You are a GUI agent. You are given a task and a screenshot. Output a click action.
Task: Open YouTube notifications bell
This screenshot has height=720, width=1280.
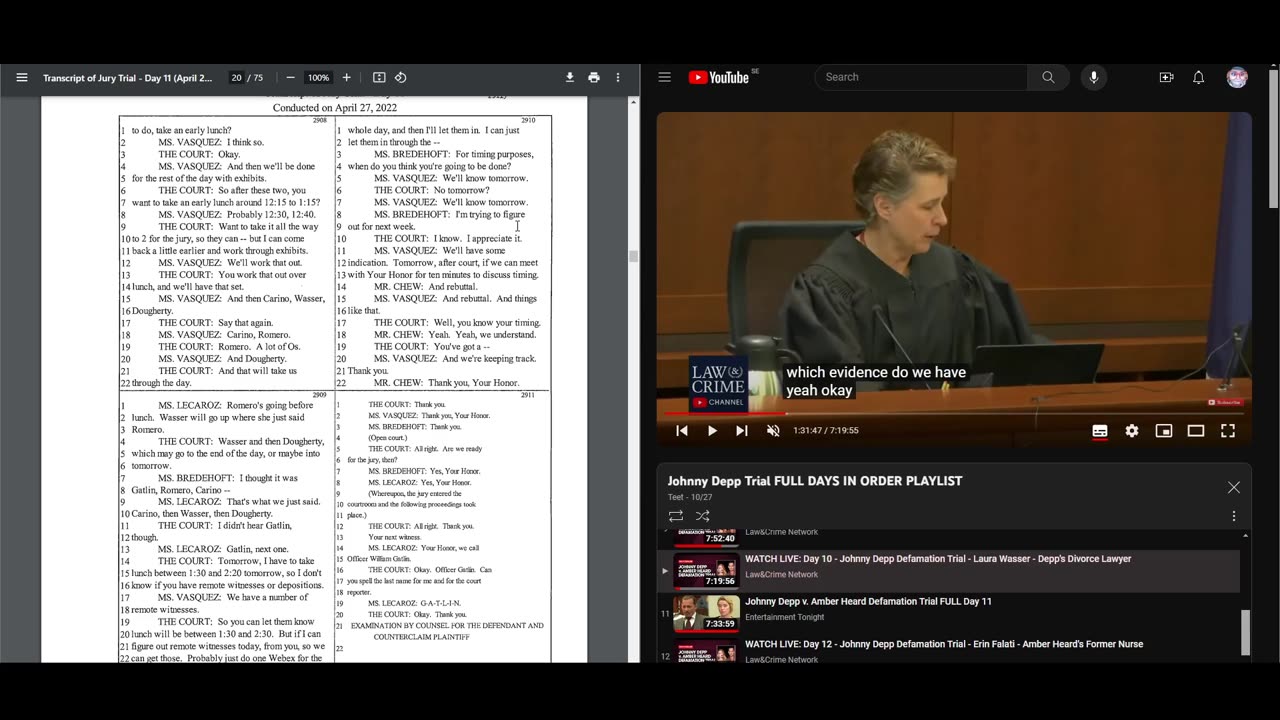click(1198, 77)
